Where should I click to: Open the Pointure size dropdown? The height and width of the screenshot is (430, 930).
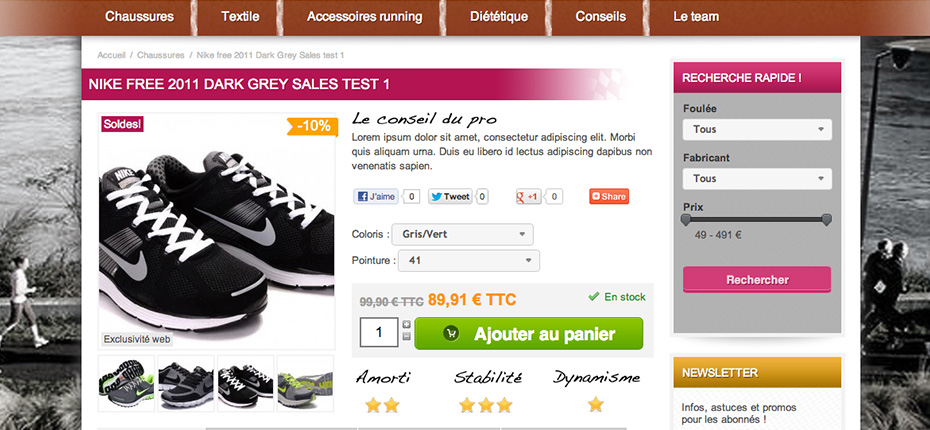tap(469, 260)
